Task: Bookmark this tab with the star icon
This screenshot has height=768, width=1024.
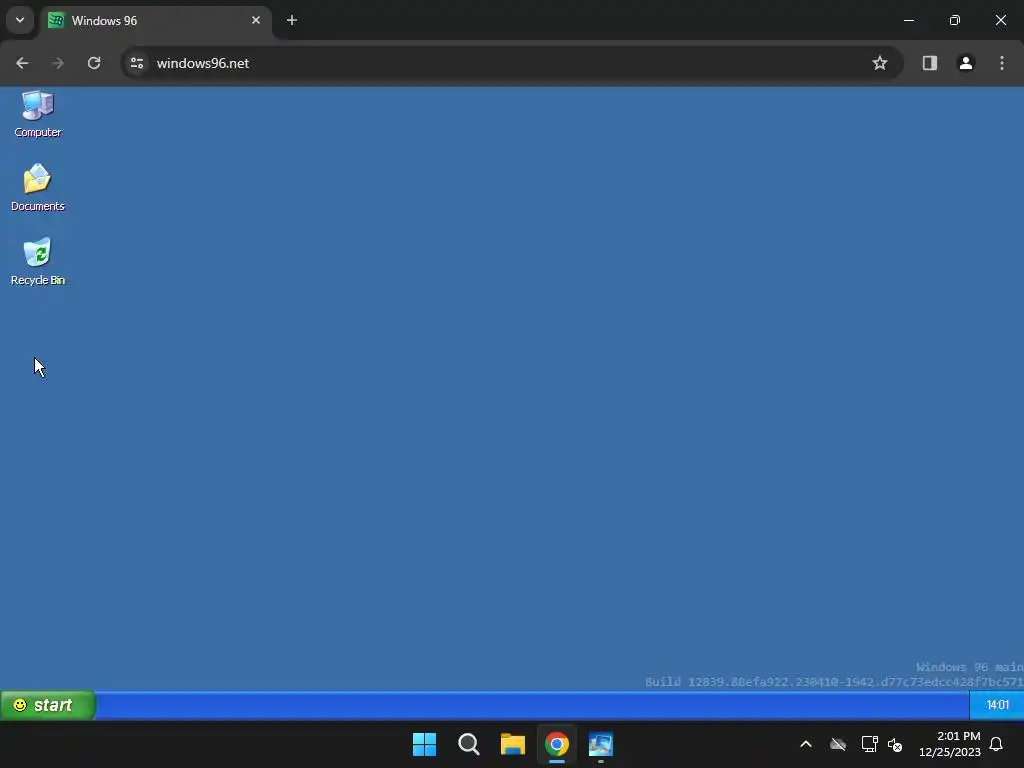Action: 880,63
